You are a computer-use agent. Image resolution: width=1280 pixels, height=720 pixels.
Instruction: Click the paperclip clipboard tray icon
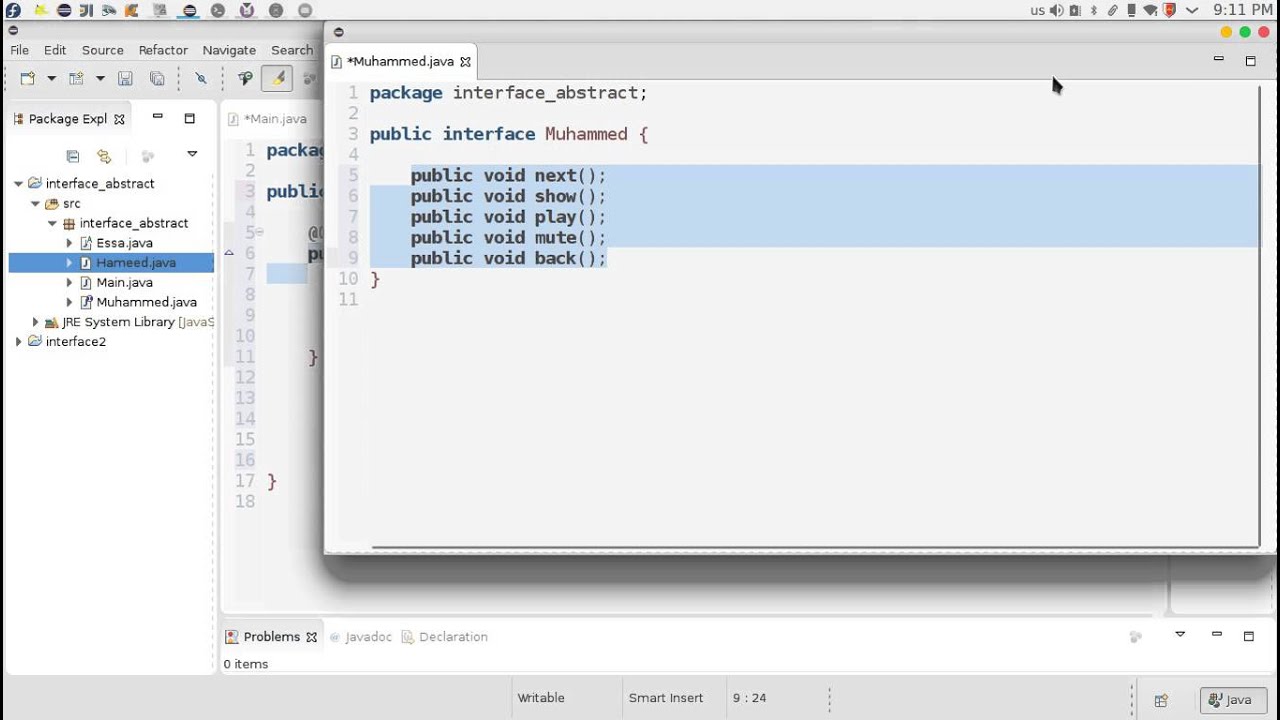click(1112, 10)
